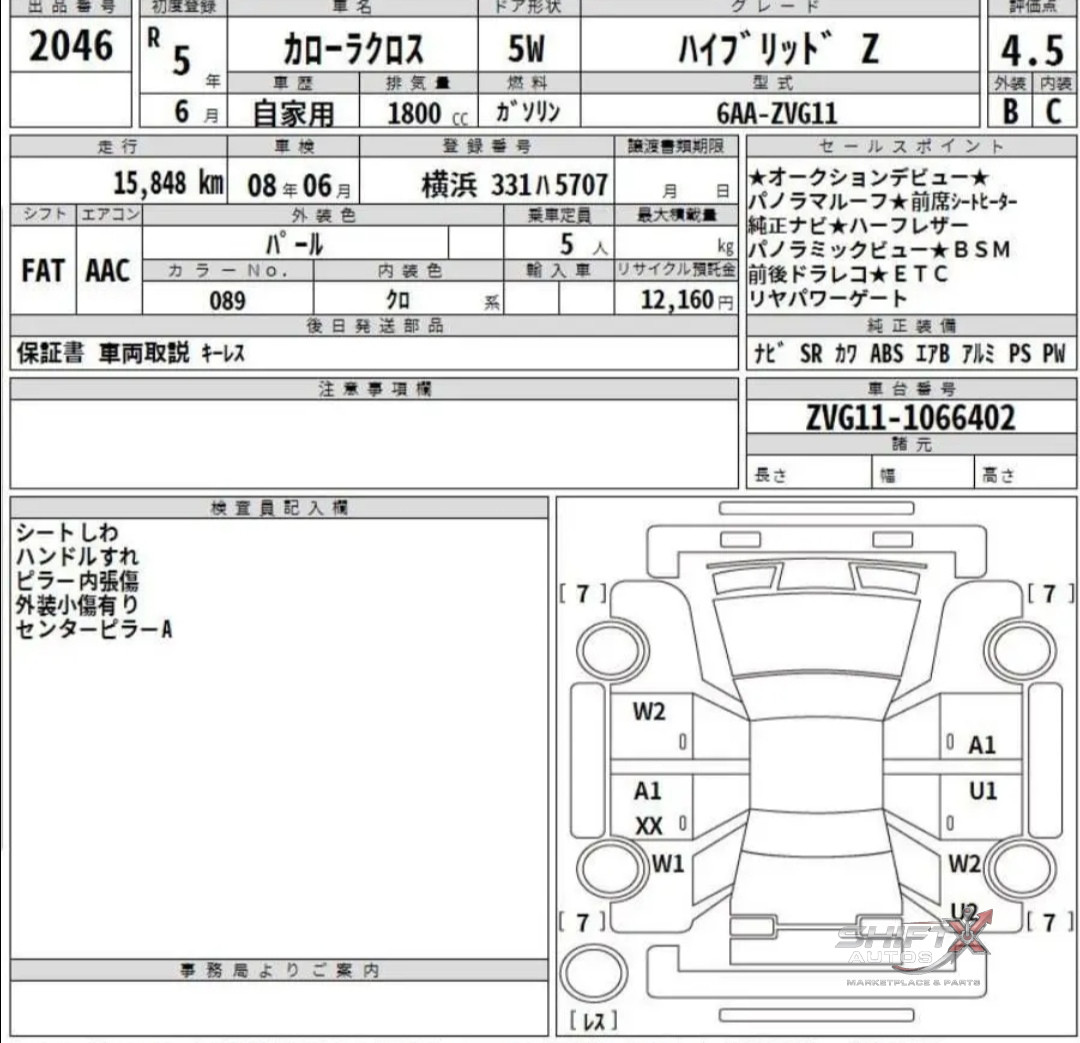Select the sales point line ★オークションデビュー★
The height and width of the screenshot is (1043, 1080).
[x=869, y=178]
